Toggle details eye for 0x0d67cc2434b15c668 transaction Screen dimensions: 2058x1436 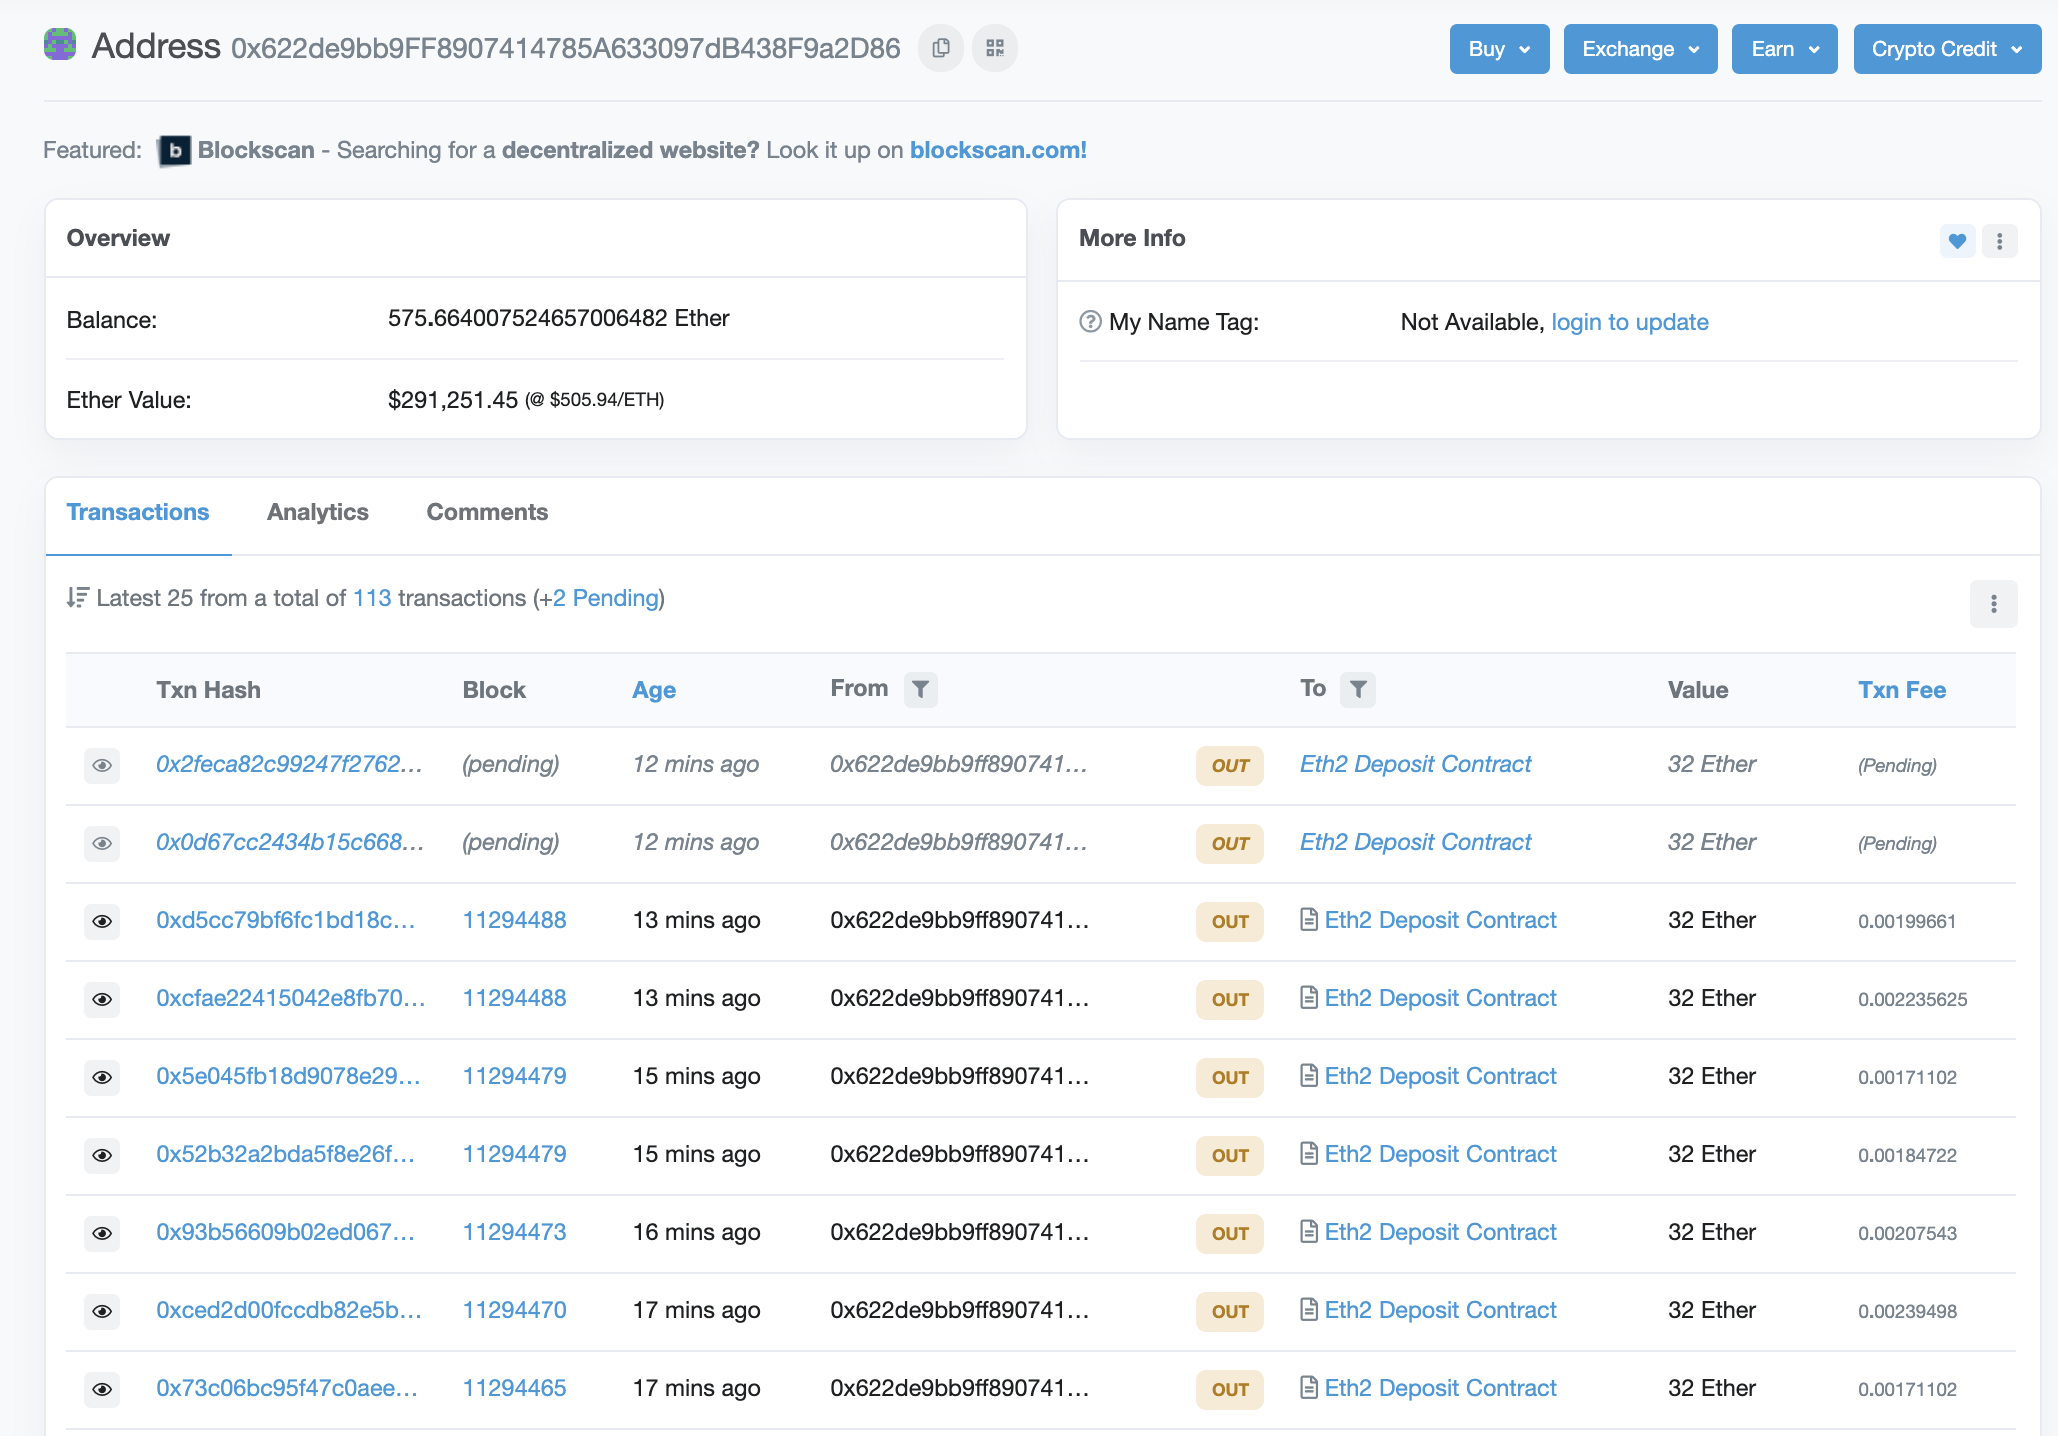[x=102, y=844]
